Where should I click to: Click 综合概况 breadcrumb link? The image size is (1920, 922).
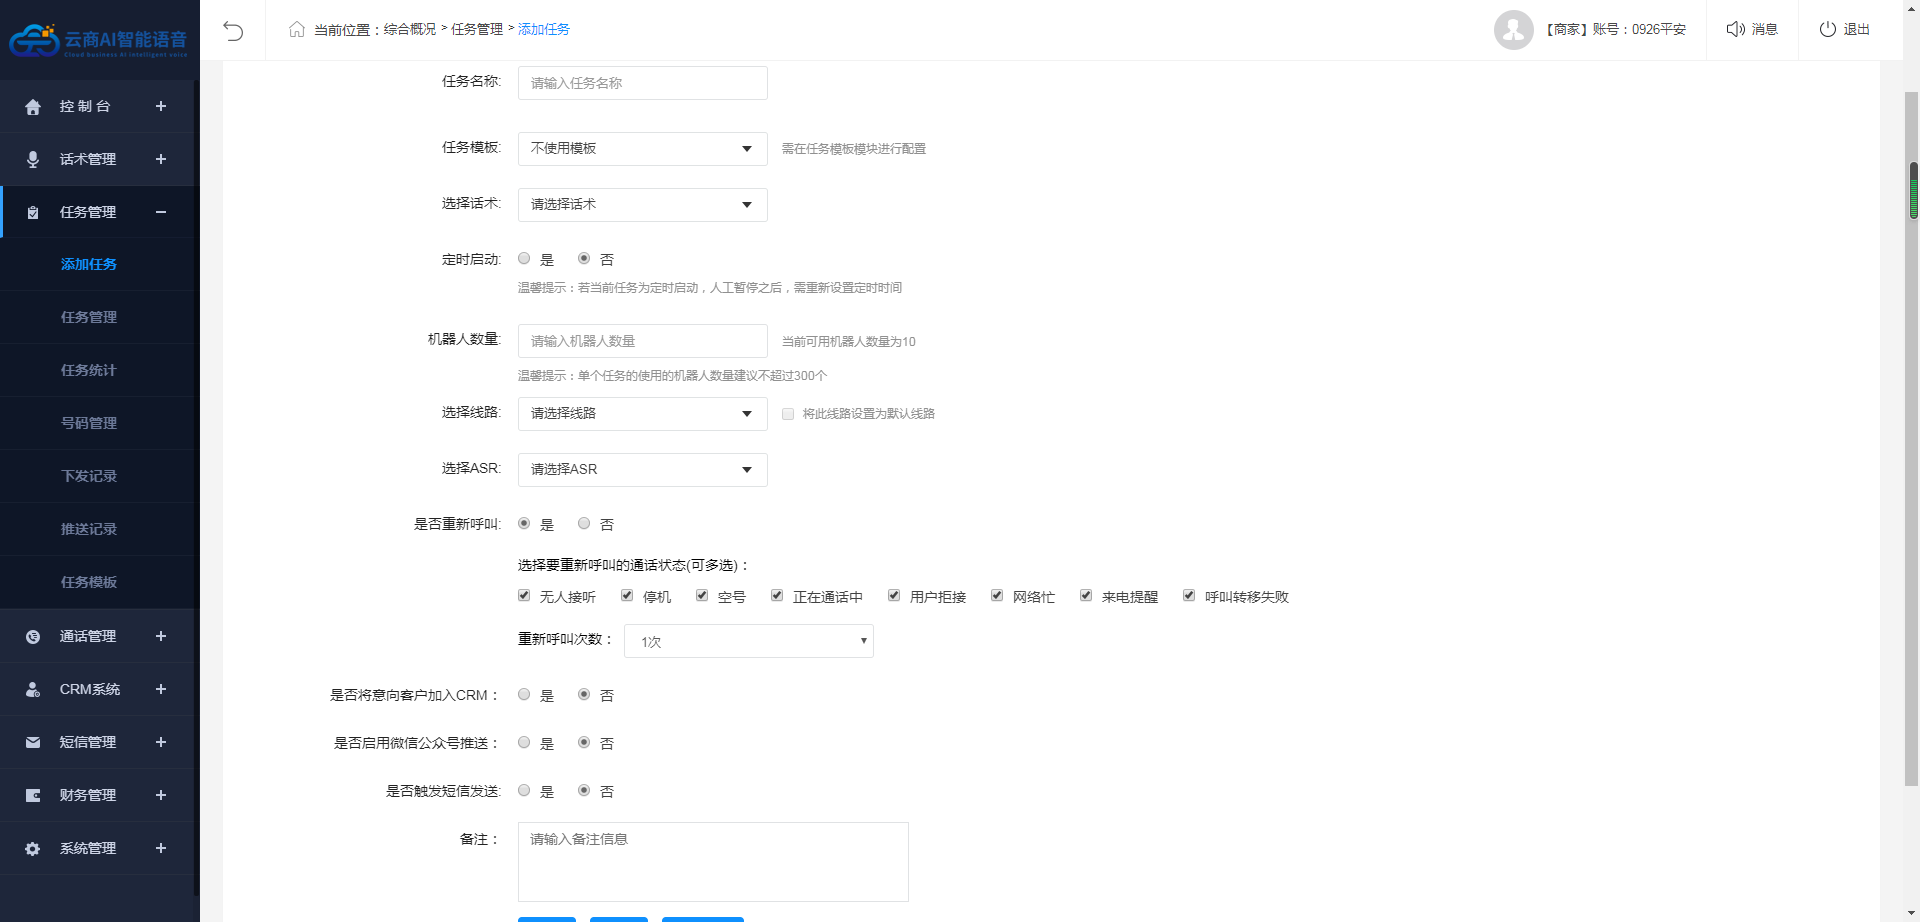pos(410,29)
